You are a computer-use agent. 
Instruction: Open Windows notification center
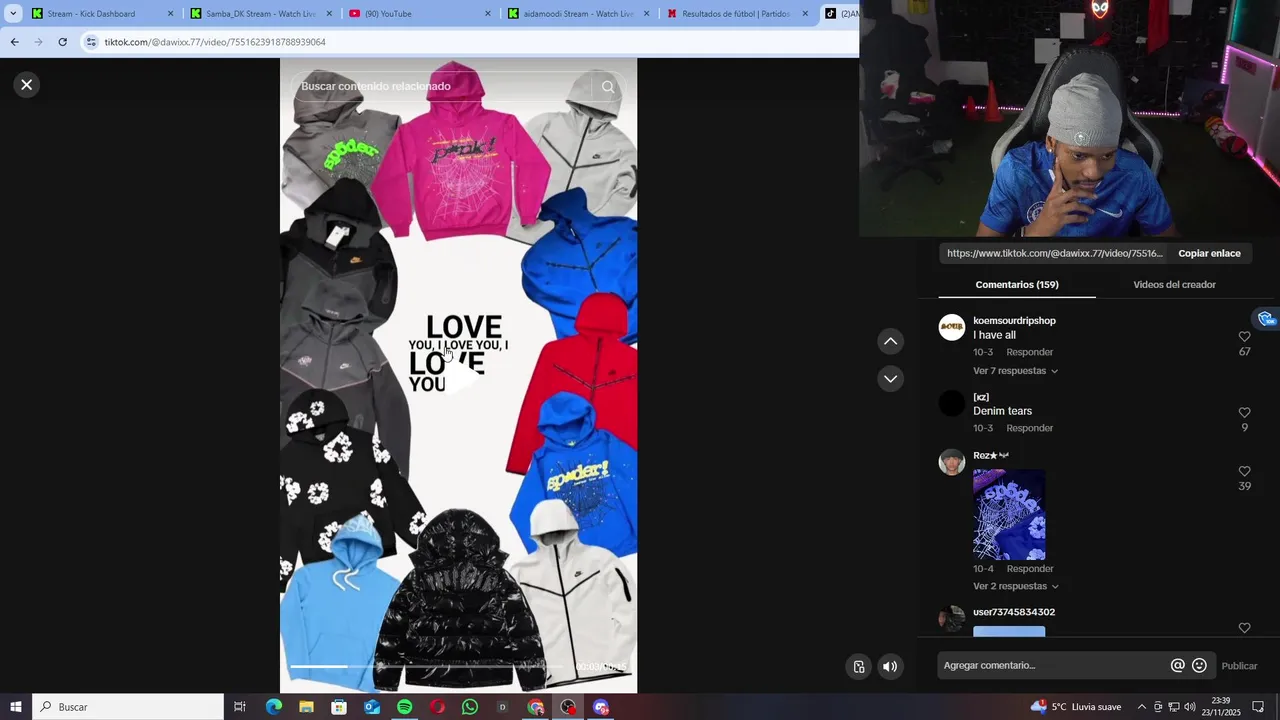[x=1258, y=707]
